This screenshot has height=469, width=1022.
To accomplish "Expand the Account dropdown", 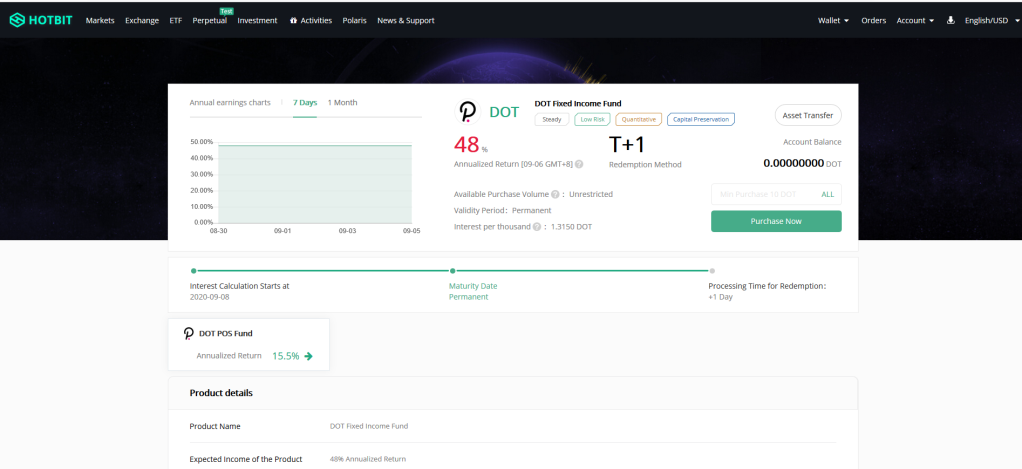I will (x=915, y=20).
